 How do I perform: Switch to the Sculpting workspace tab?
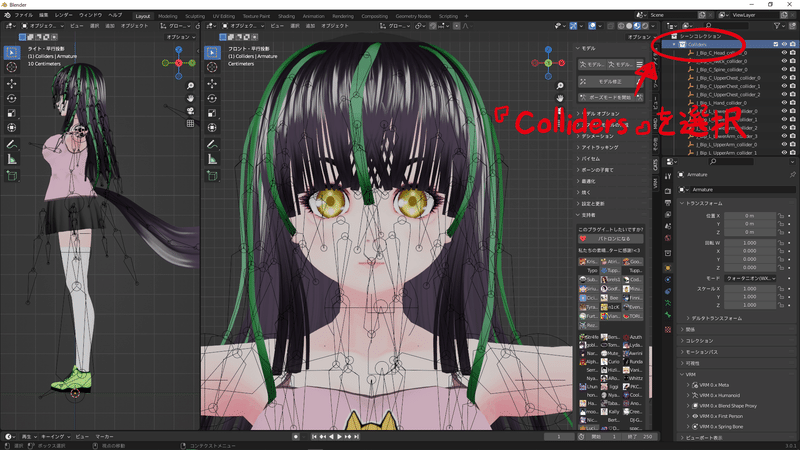click(194, 16)
